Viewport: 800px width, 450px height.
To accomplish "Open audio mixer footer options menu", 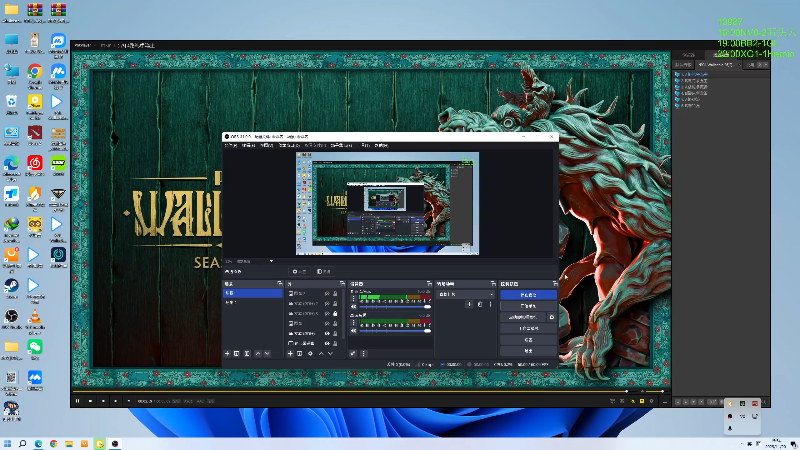I will (363, 354).
